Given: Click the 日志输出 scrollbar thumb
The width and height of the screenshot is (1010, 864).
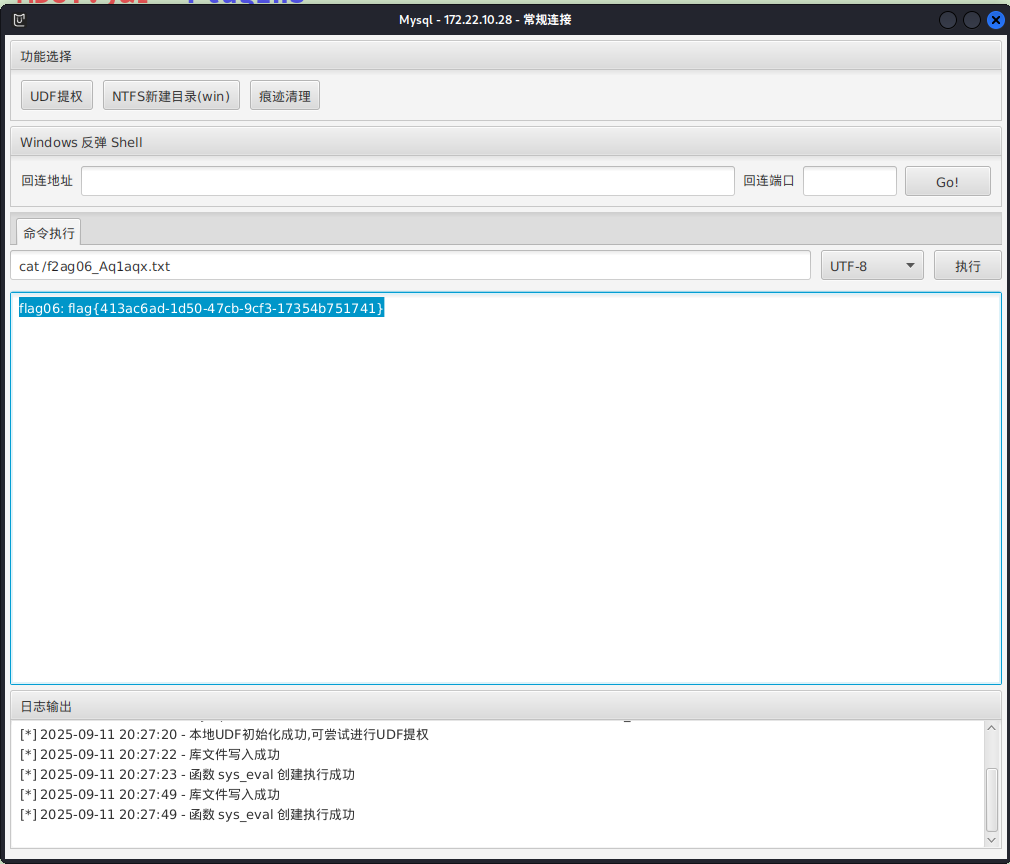Looking at the screenshot, I should (x=992, y=800).
